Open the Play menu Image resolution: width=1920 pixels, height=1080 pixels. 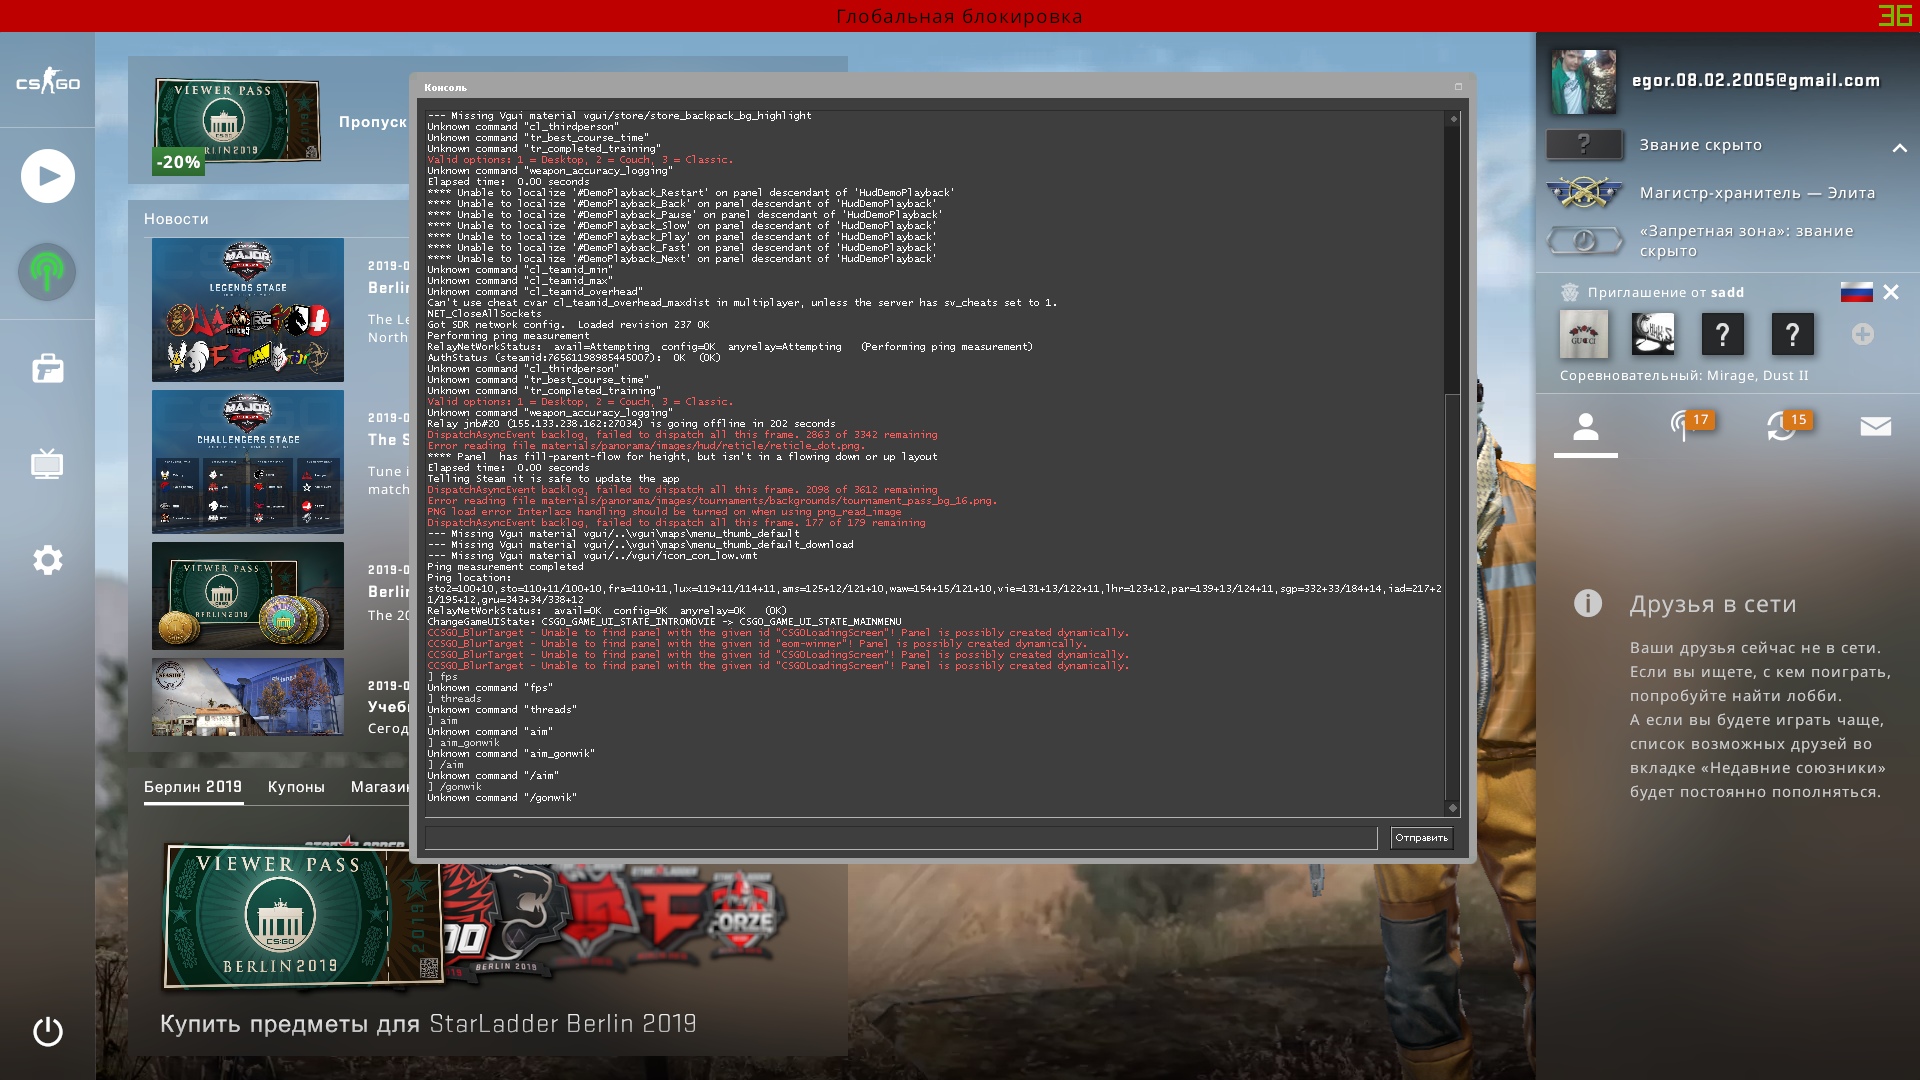click(x=47, y=176)
